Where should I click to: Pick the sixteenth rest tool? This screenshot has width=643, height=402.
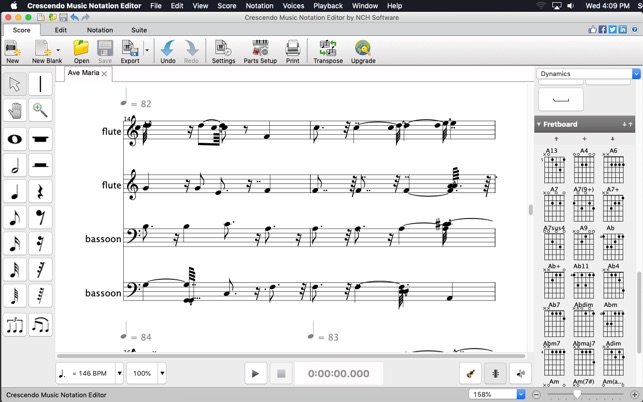40,244
